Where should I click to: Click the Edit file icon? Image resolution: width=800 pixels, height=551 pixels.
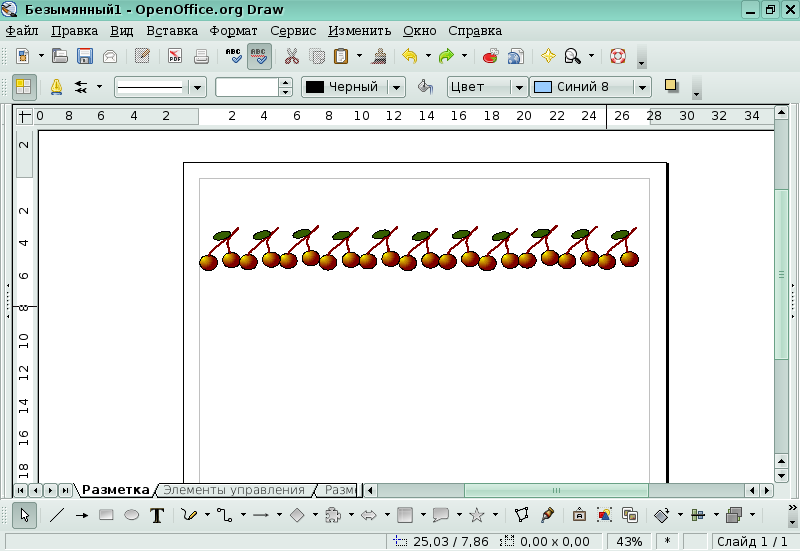point(142,56)
